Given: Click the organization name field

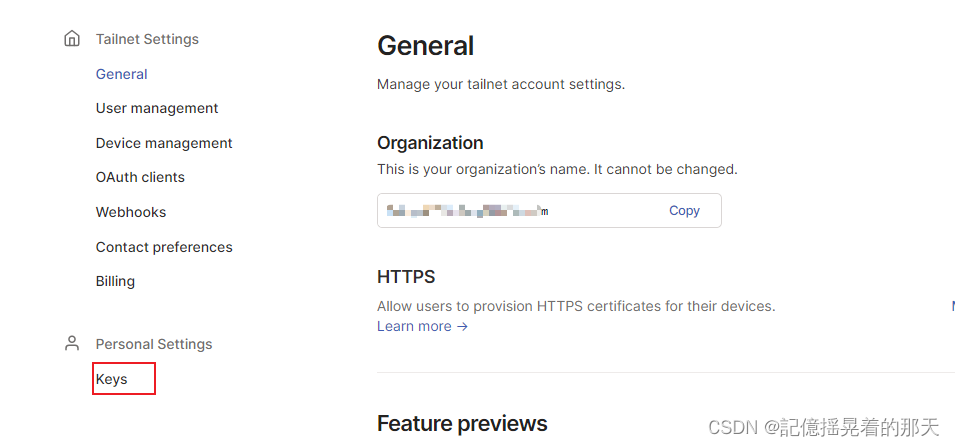Looking at the screenshot, I should (549, 211).
